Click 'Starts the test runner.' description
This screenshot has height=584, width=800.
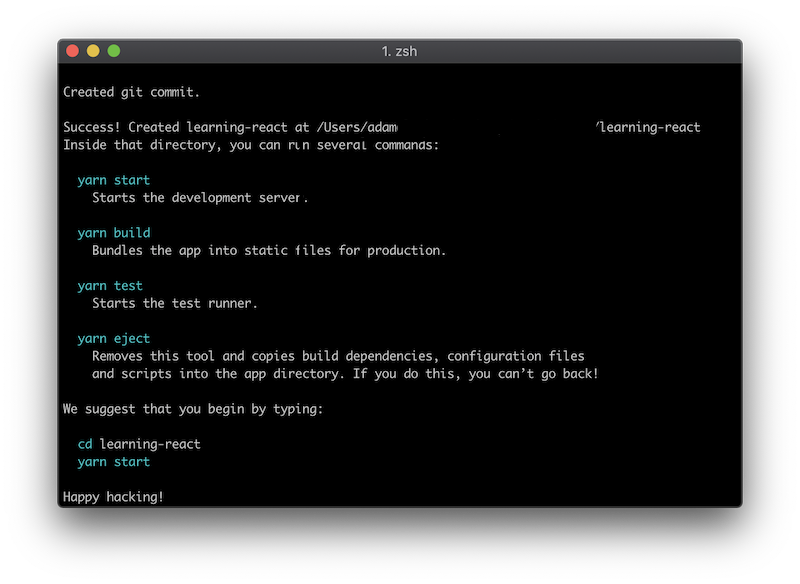point(174,303)
